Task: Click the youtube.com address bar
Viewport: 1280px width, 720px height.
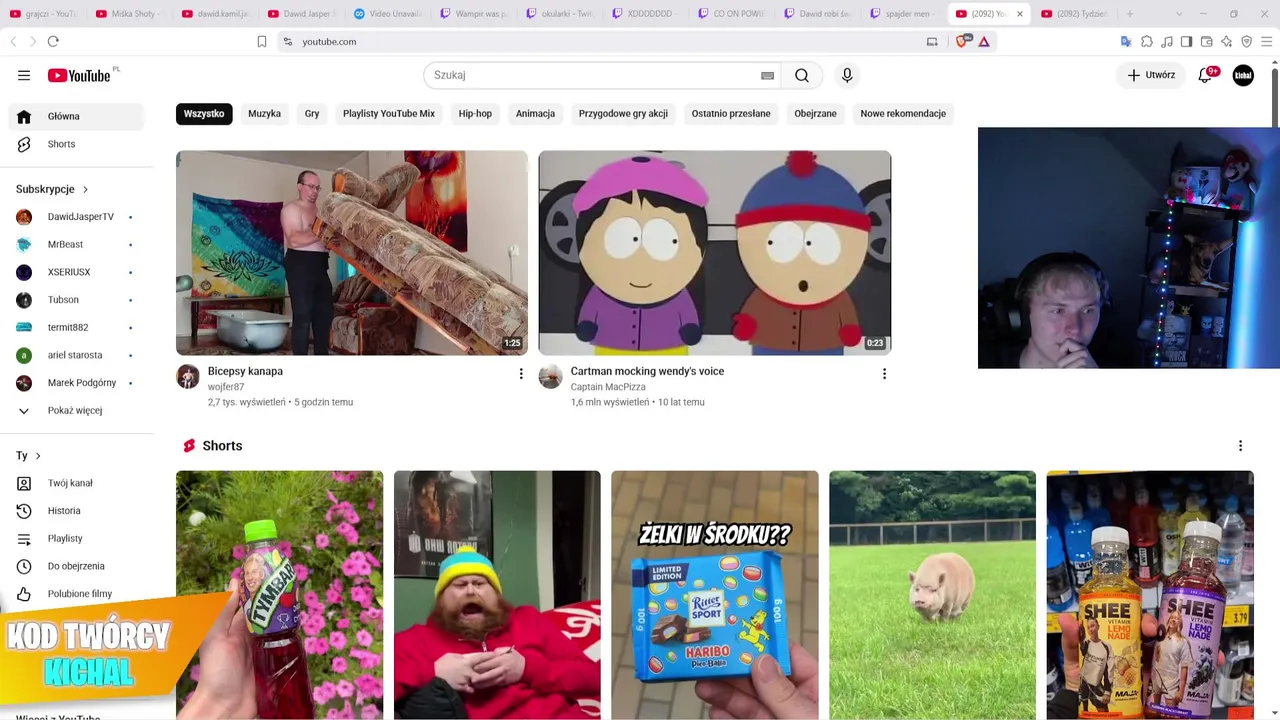Action: click(610, 41)
